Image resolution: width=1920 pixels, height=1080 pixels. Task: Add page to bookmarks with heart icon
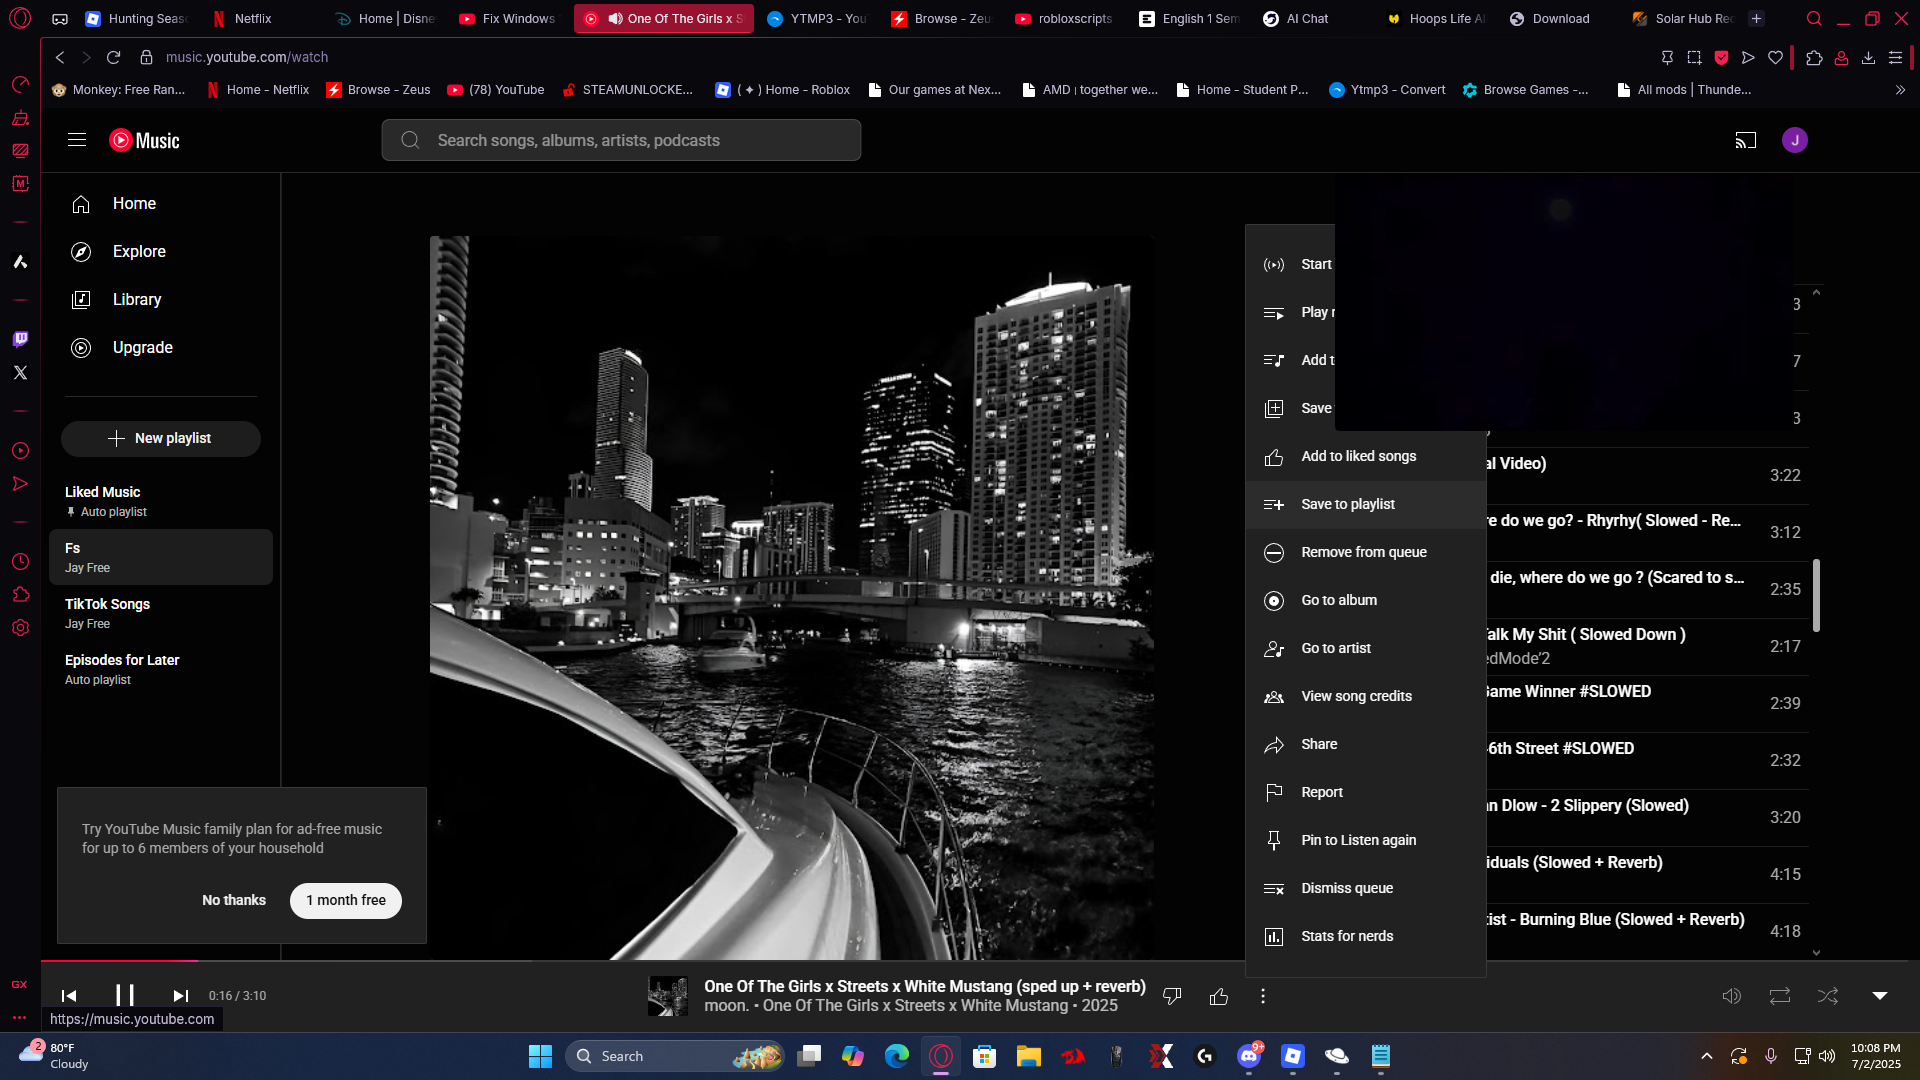(x=1775, y=58)
